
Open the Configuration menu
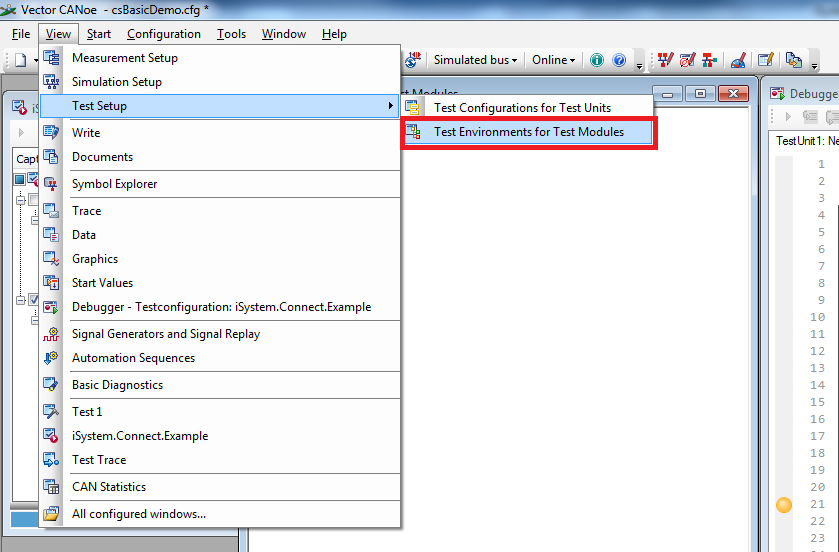point(164,34)
